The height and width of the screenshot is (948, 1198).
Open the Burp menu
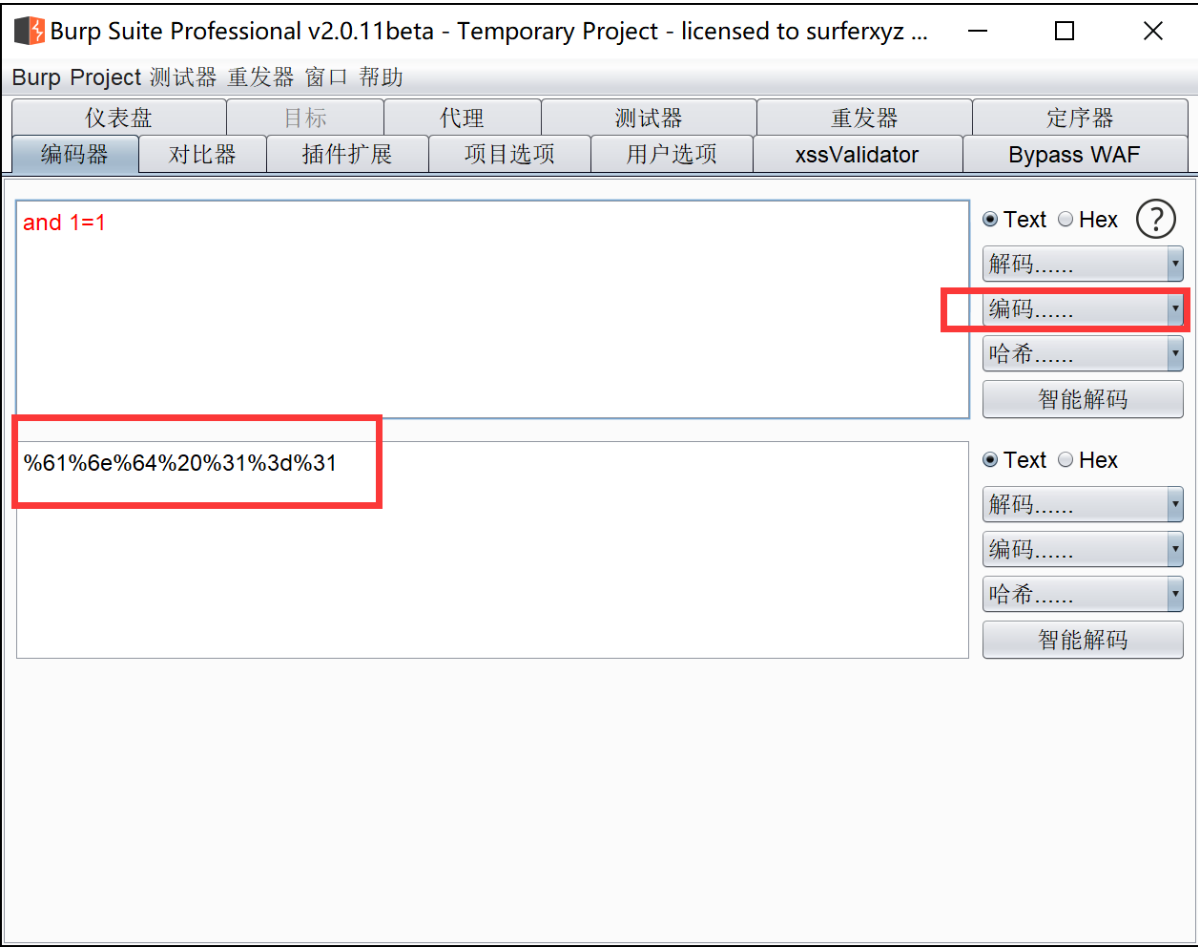tap(36, 77)
